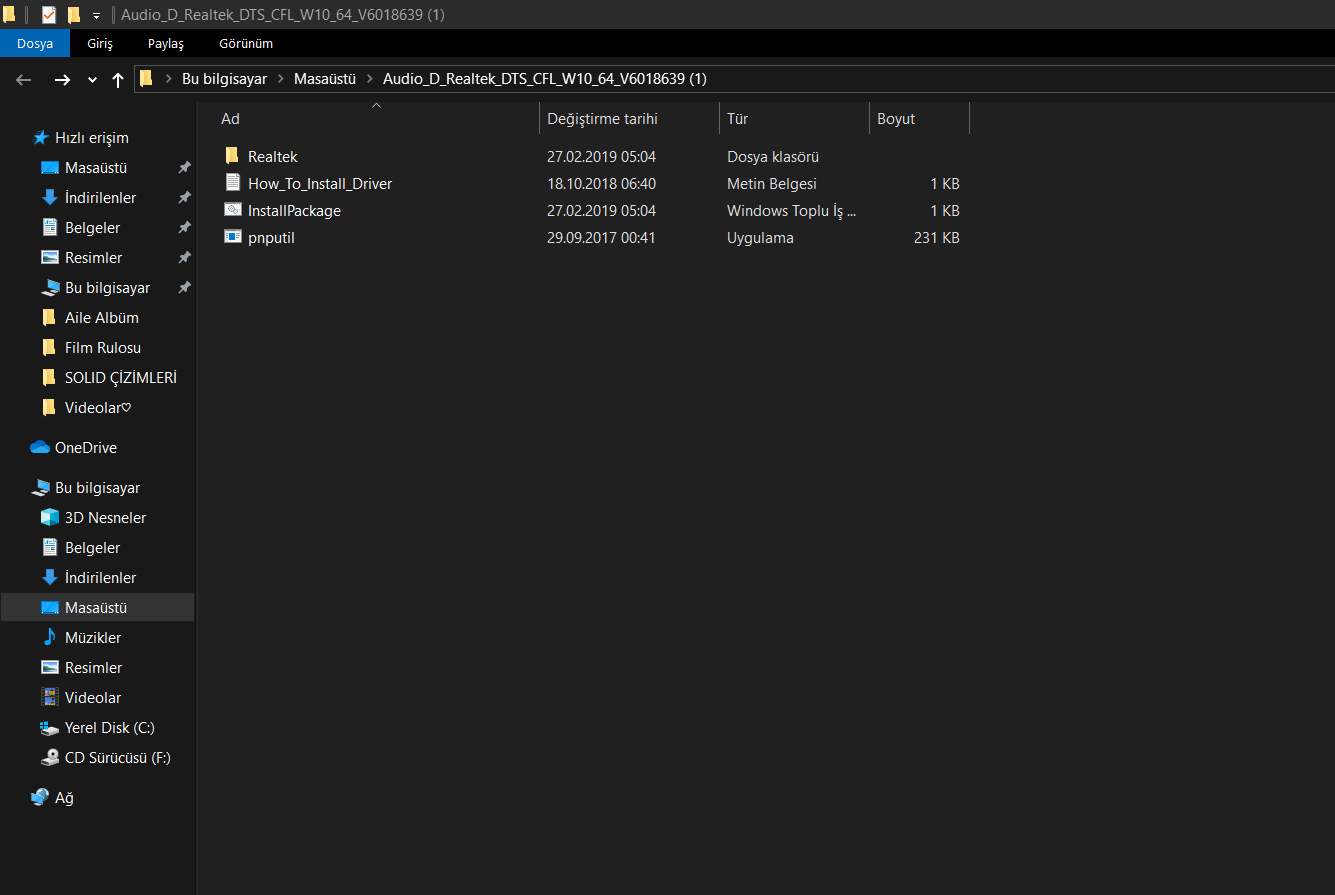
Task: Click the file name 'InstallPackage'
Action: [294, 211]
